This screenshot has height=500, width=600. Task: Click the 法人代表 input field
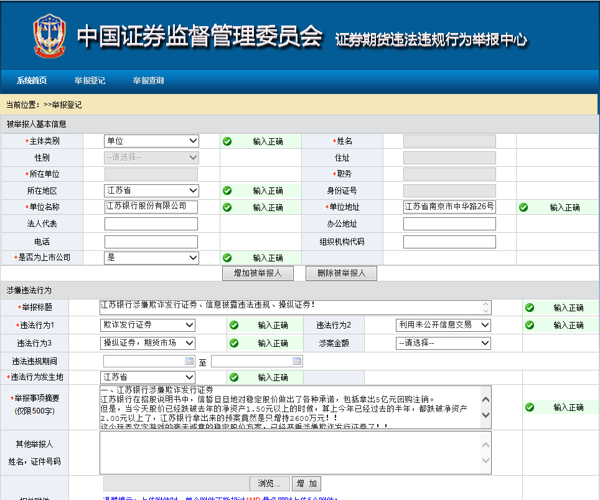tap(151, 224)
